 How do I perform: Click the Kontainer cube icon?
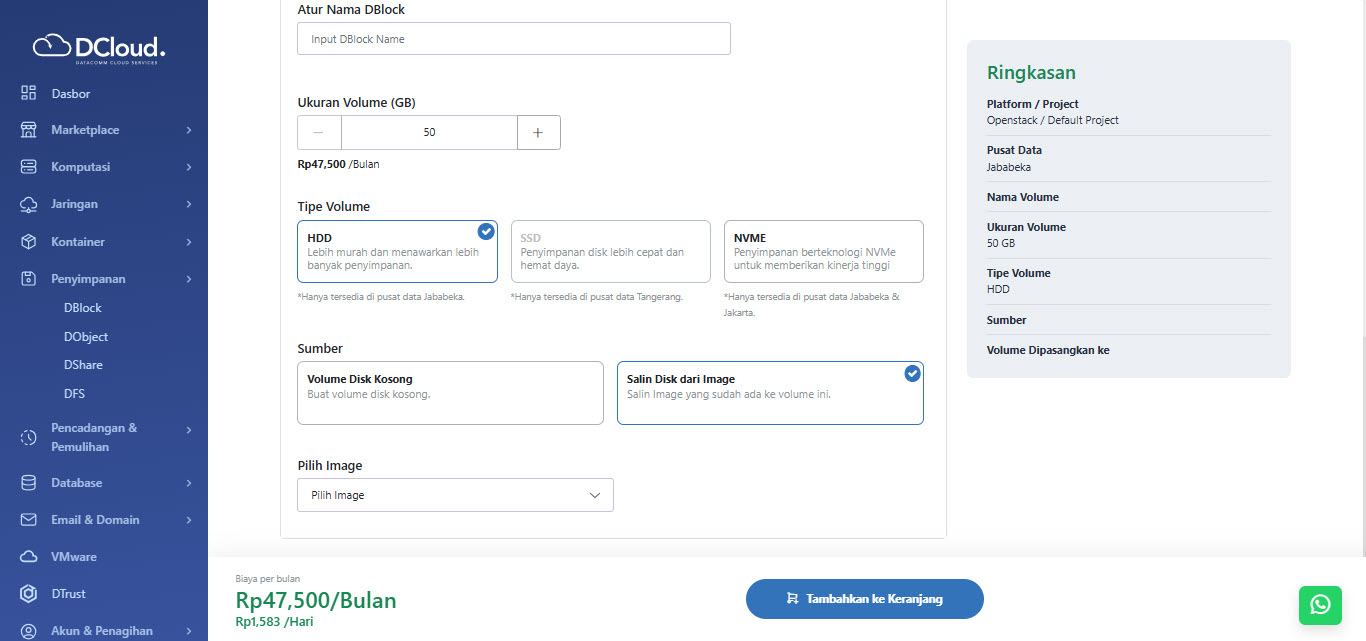29,242
